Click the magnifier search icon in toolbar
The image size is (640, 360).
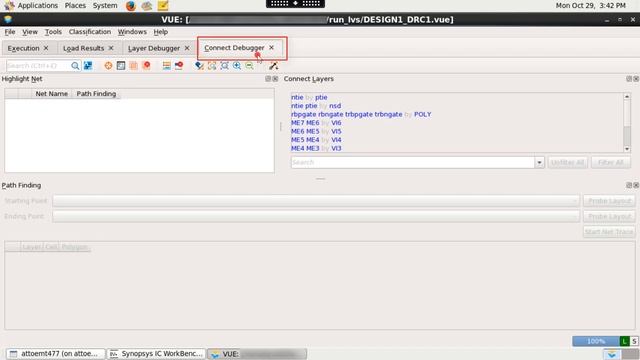75,66
